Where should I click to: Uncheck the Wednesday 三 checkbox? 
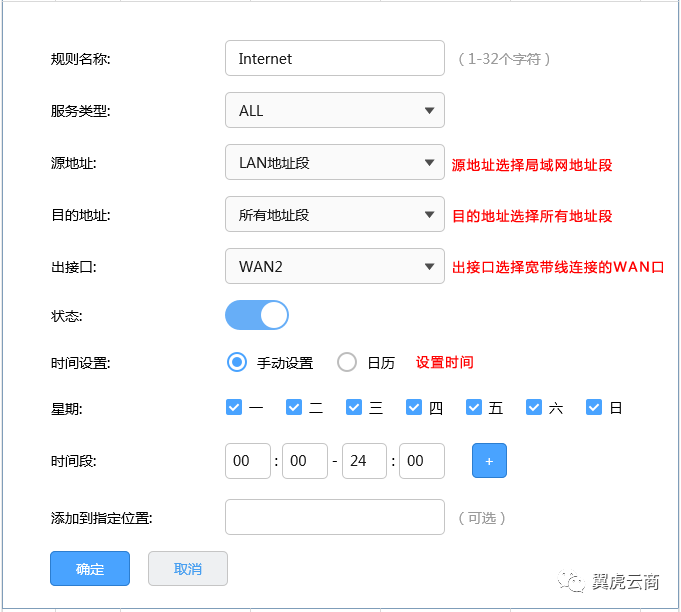coord(354,407)
